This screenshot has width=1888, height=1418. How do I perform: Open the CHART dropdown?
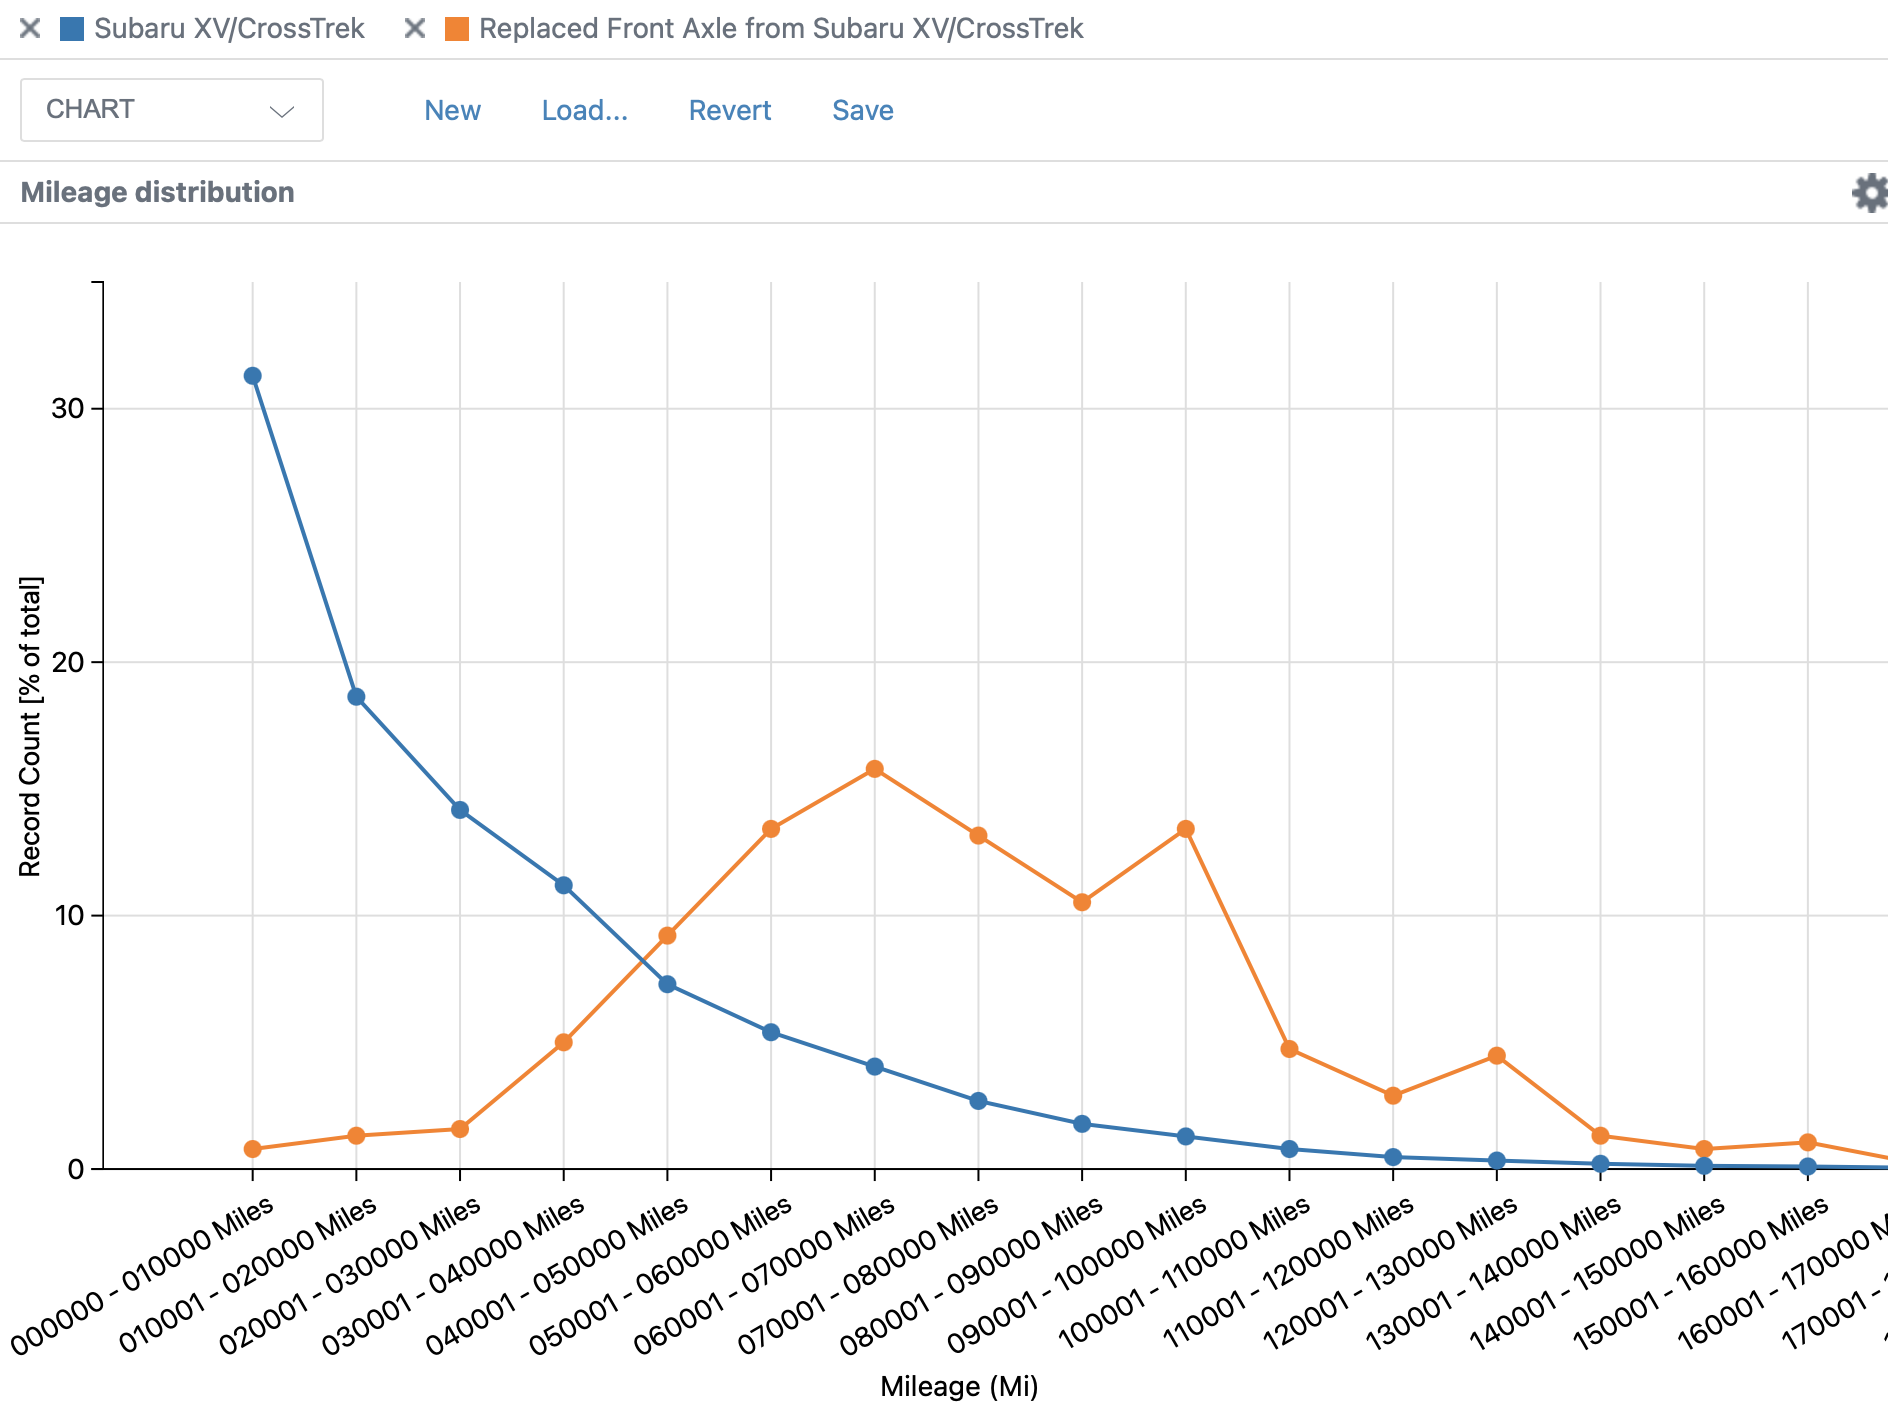pos(172,110)
